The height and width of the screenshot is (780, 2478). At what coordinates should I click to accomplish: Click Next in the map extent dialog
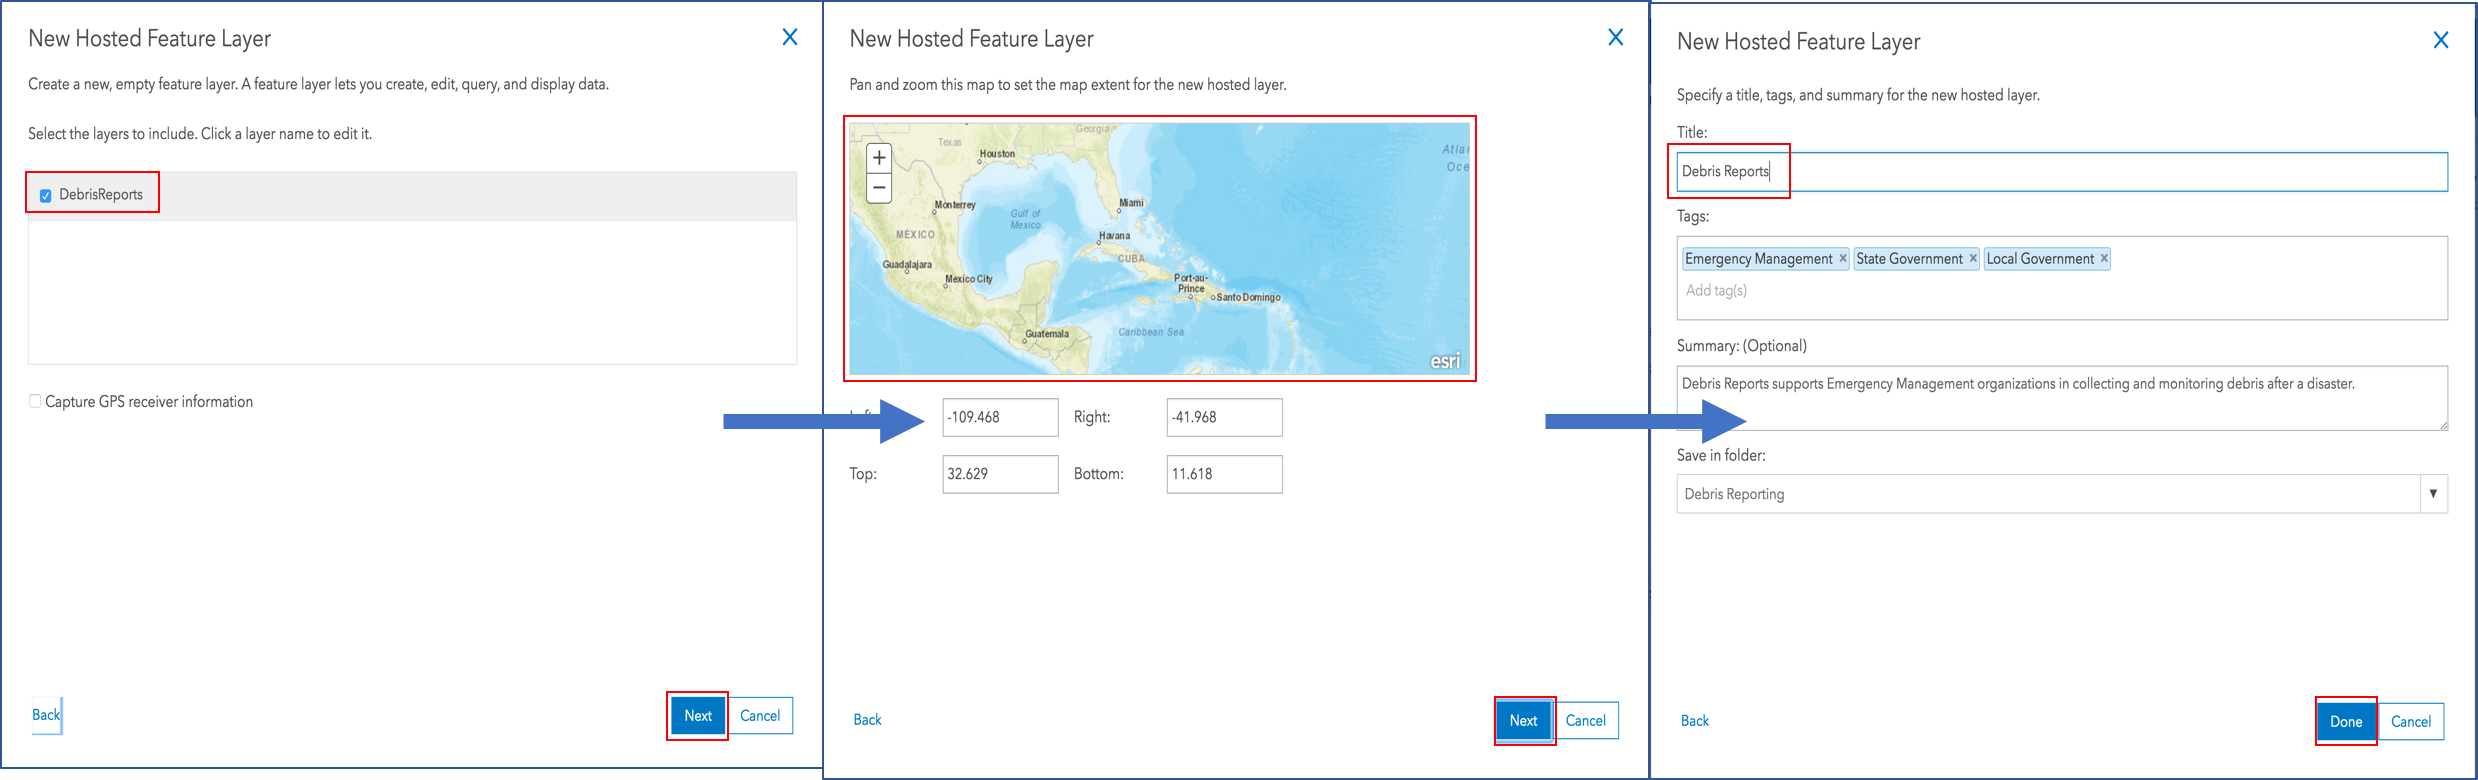click(x=1523, y=720)
